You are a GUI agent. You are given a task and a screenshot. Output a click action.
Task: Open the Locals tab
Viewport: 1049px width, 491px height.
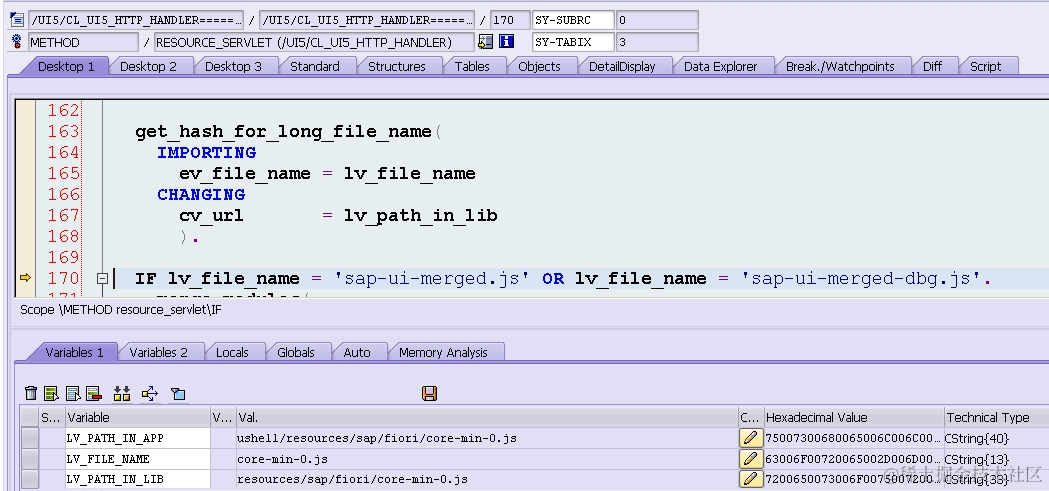[232, 353]
